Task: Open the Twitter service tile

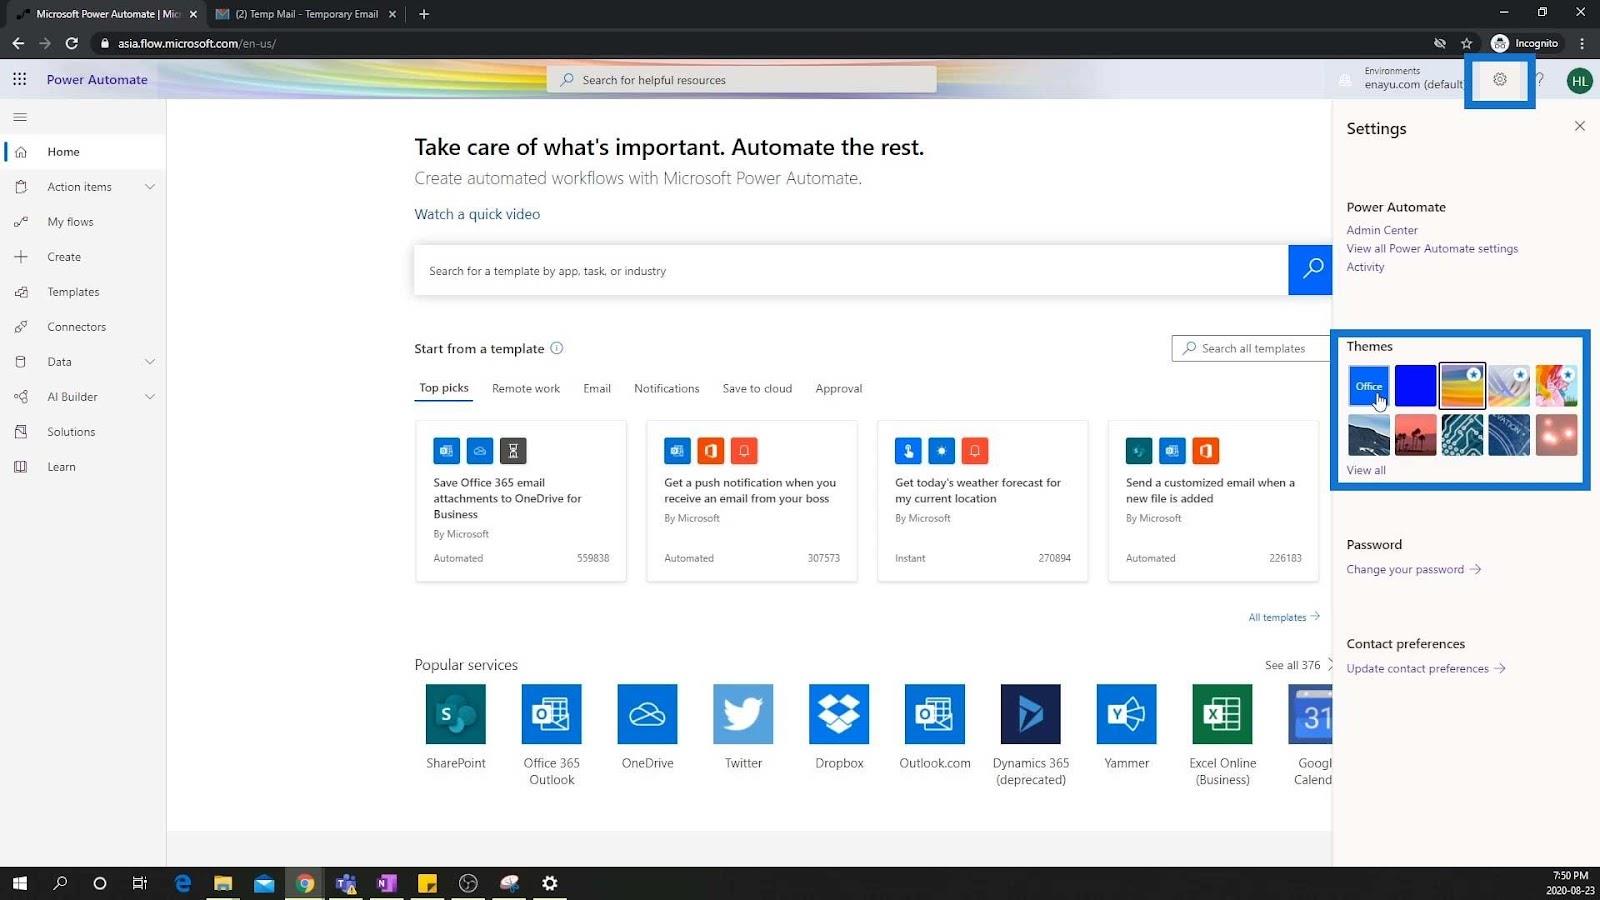Action: tap(743, 727)
